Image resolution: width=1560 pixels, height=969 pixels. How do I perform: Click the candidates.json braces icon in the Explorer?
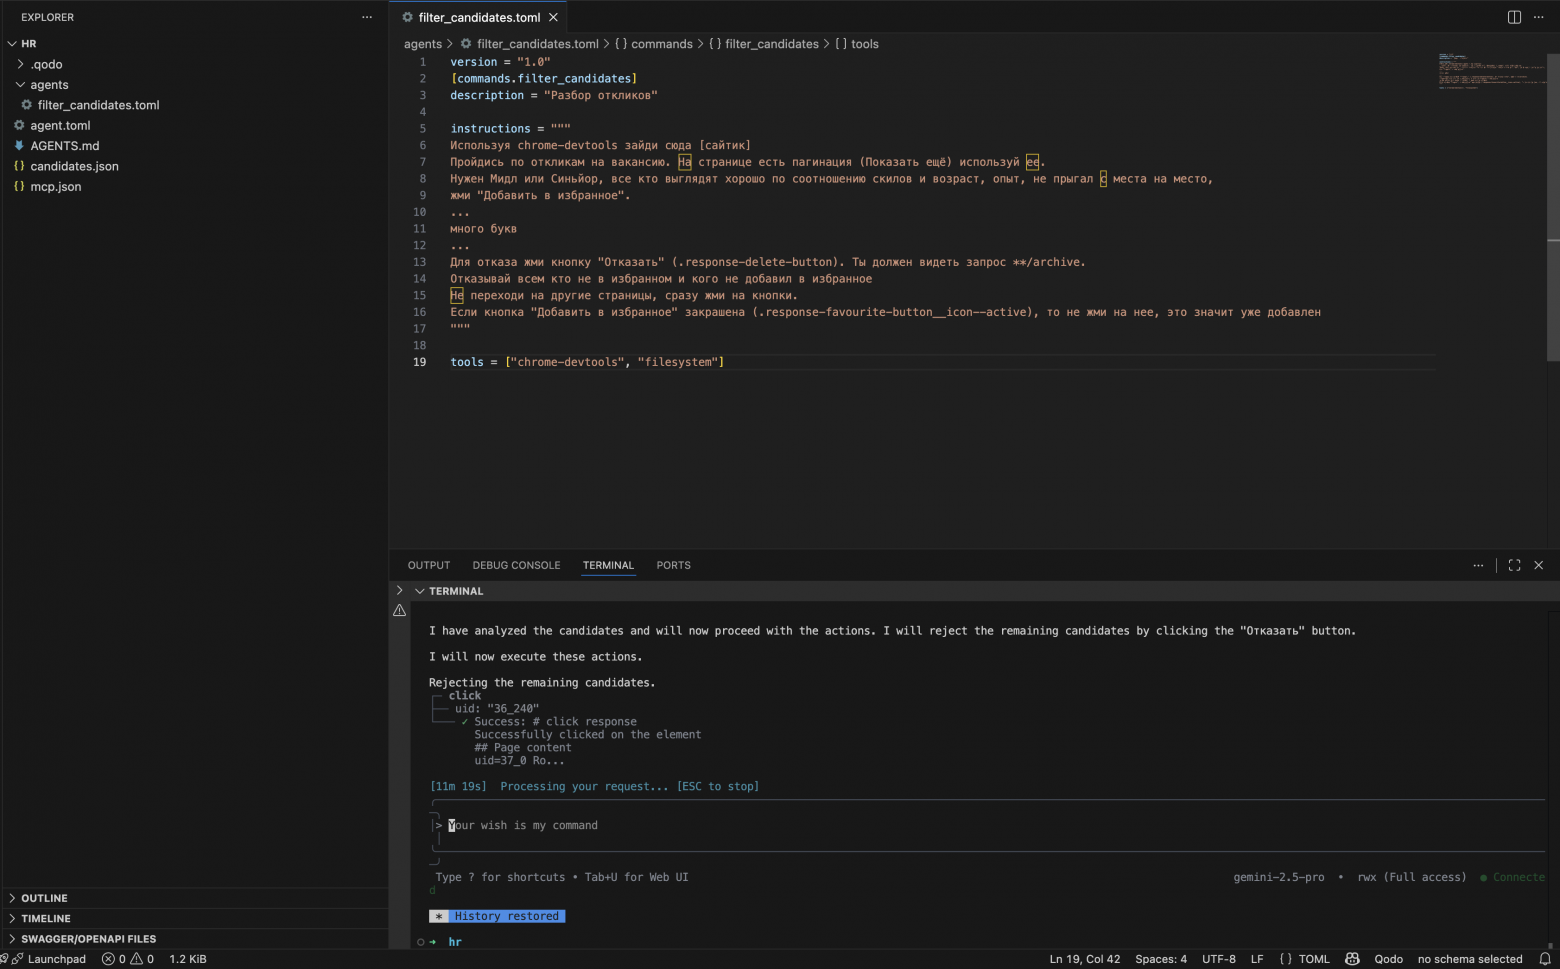click(19, 166)
